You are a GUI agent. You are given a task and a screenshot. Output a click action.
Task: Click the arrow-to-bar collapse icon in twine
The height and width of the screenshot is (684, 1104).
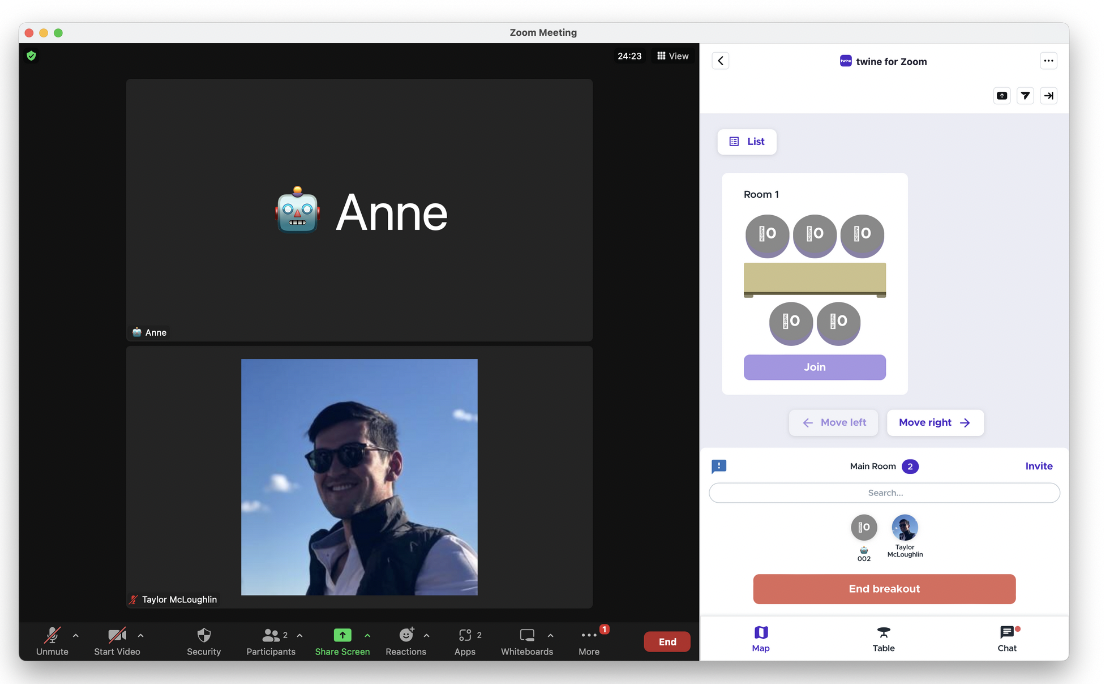pos(1048,96)
